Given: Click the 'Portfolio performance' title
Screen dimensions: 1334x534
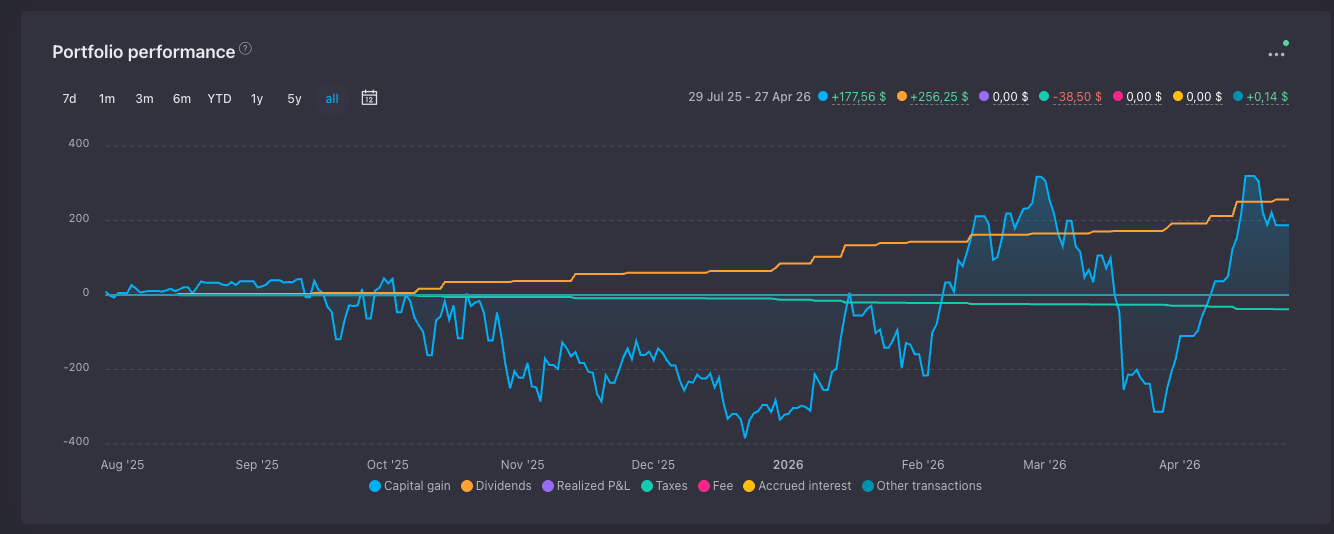Looking at the screenshot, I should point(144,51).
